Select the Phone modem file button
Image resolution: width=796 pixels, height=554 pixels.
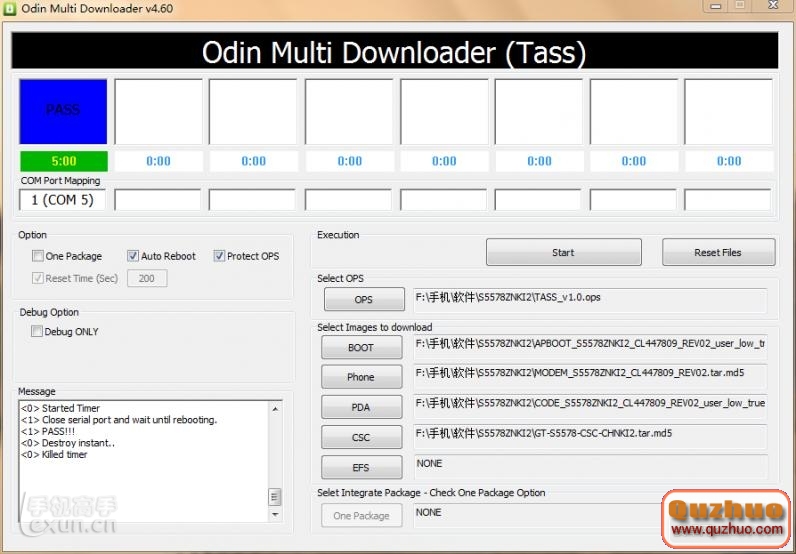[361, 377]
